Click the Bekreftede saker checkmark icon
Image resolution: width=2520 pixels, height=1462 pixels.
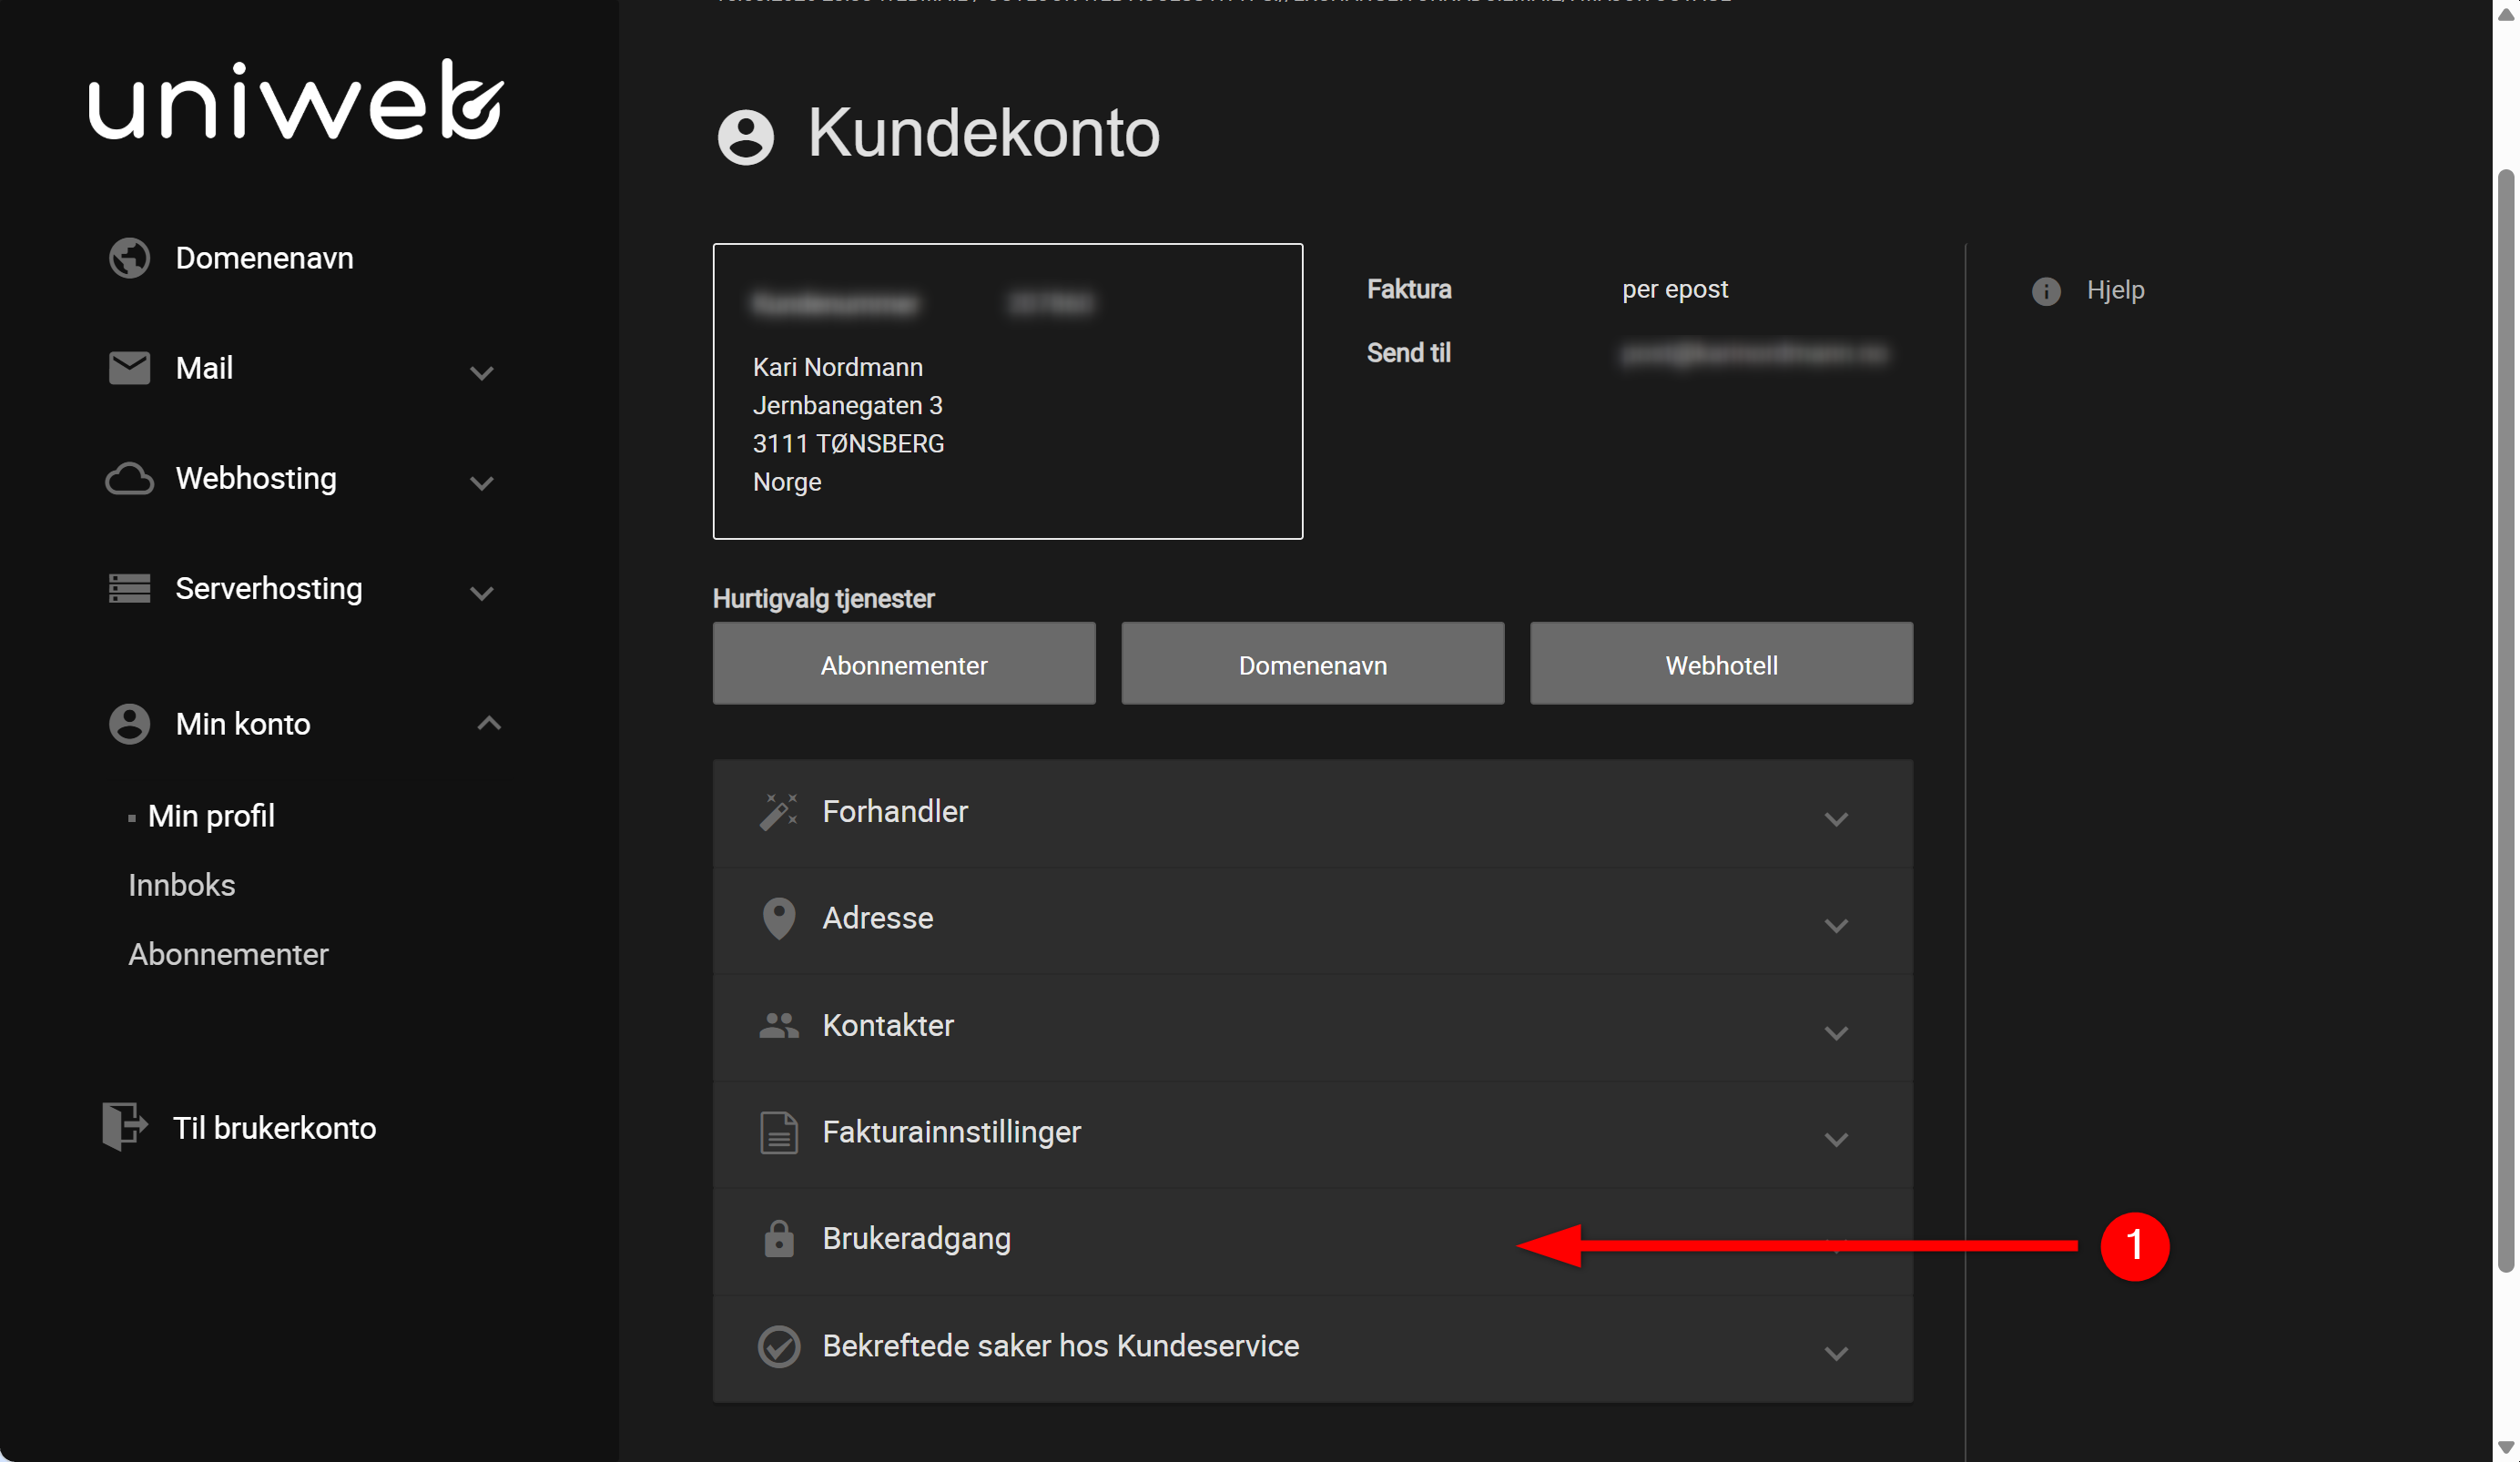(778, 1347)
